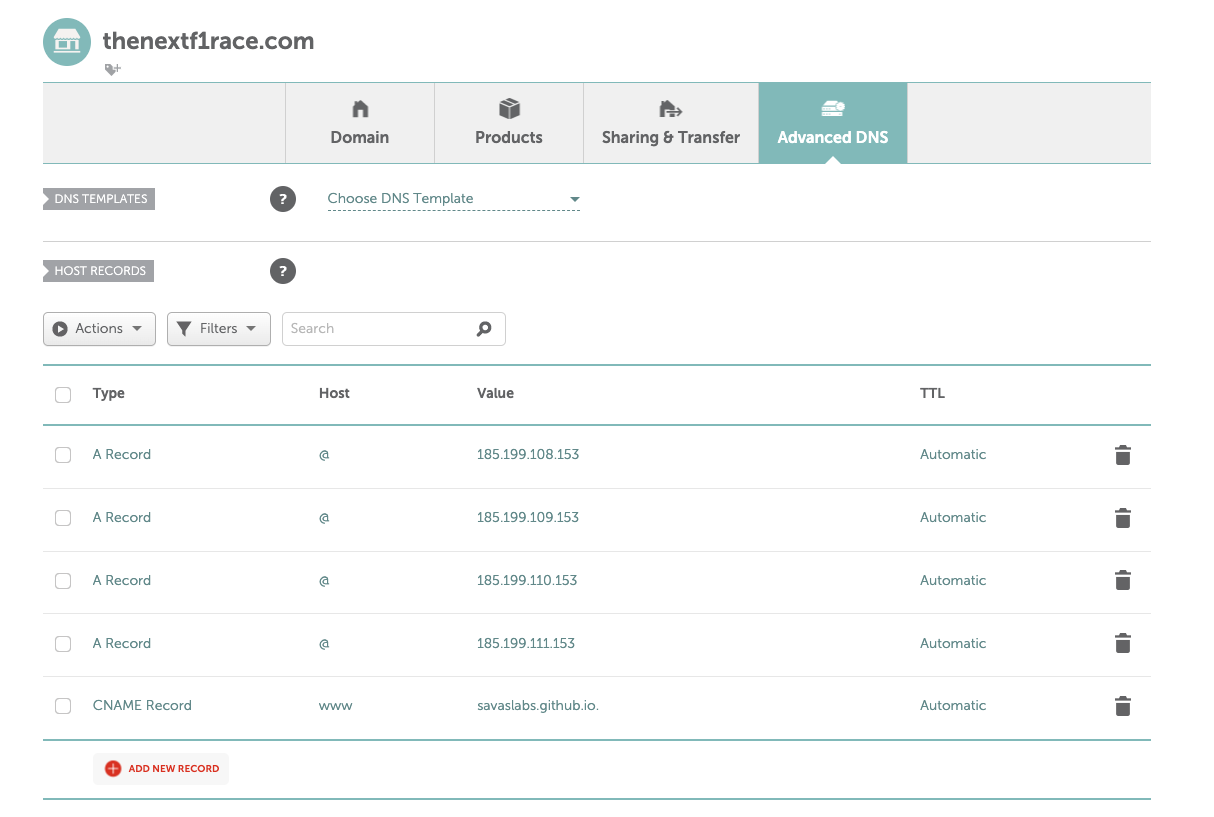The height and width of the screenshot is (817, 1214).
Task: Click inside the Search records field
Action: click(380, 328)
